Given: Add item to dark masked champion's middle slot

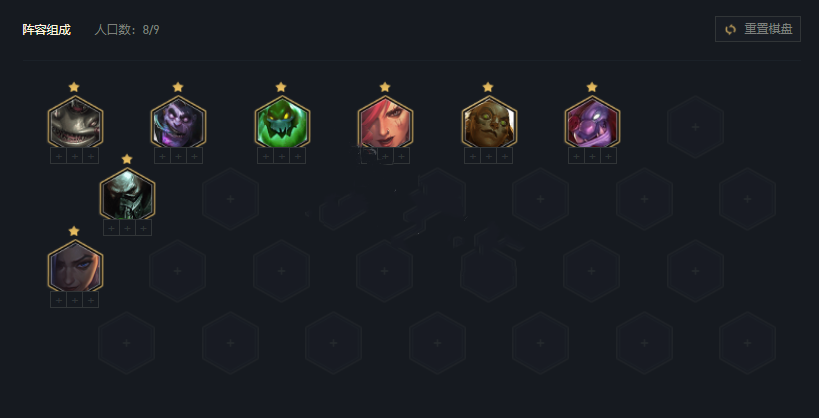Looking at the screenshot, I should [x=127, y=228].
